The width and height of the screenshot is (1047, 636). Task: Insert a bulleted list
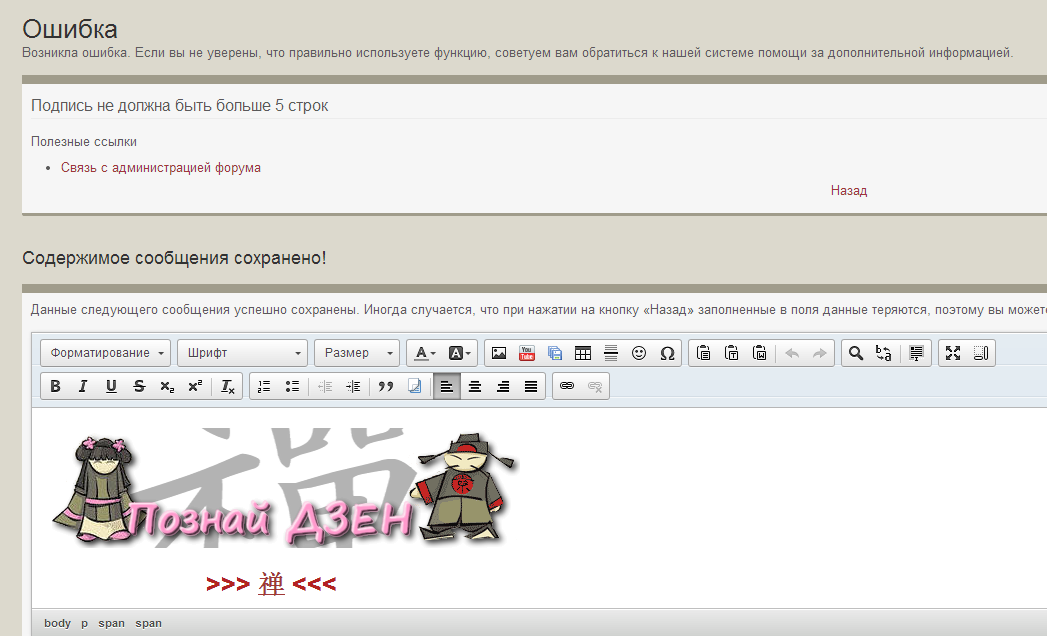point(292,386)
